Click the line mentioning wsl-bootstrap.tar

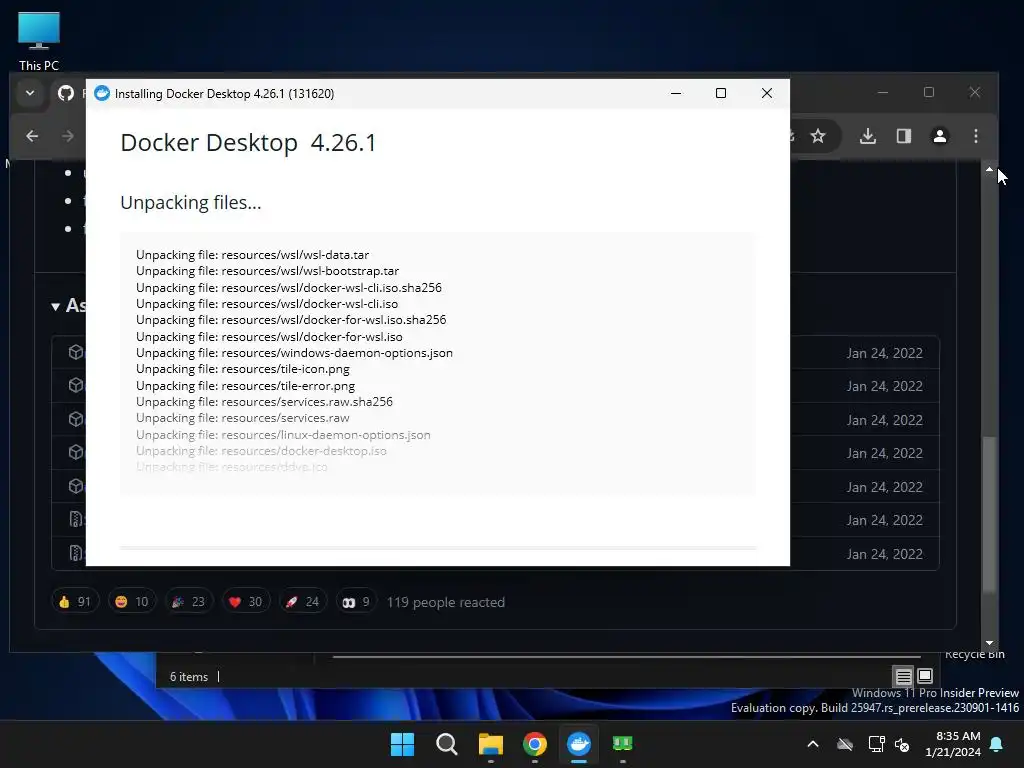267,271
